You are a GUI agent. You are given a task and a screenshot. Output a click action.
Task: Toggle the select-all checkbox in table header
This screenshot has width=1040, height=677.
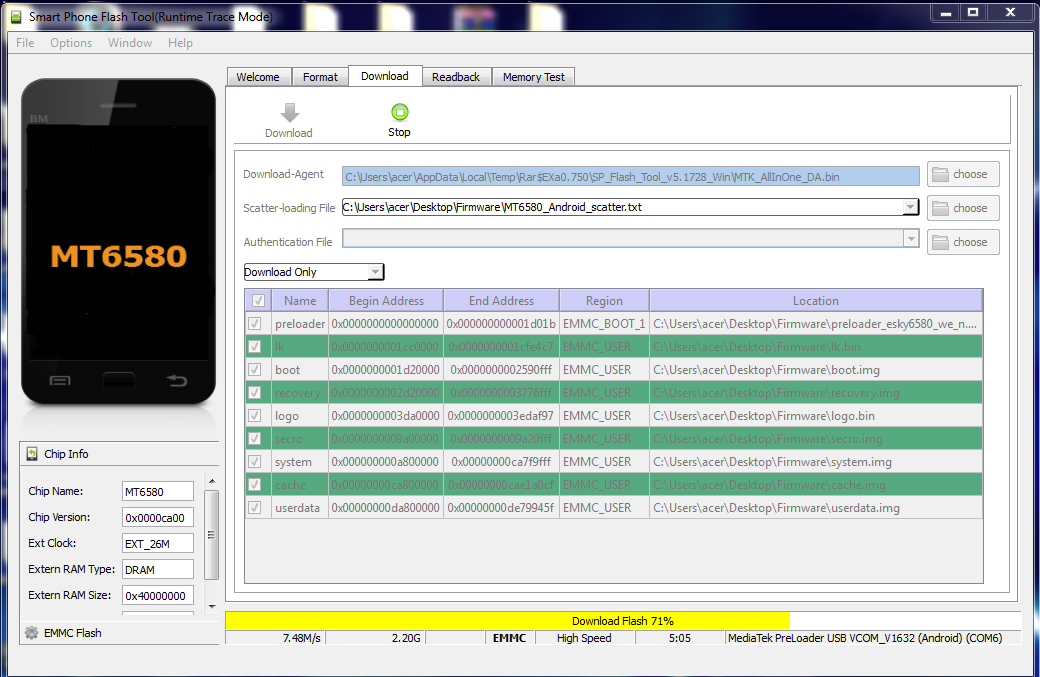coord(258,300)
